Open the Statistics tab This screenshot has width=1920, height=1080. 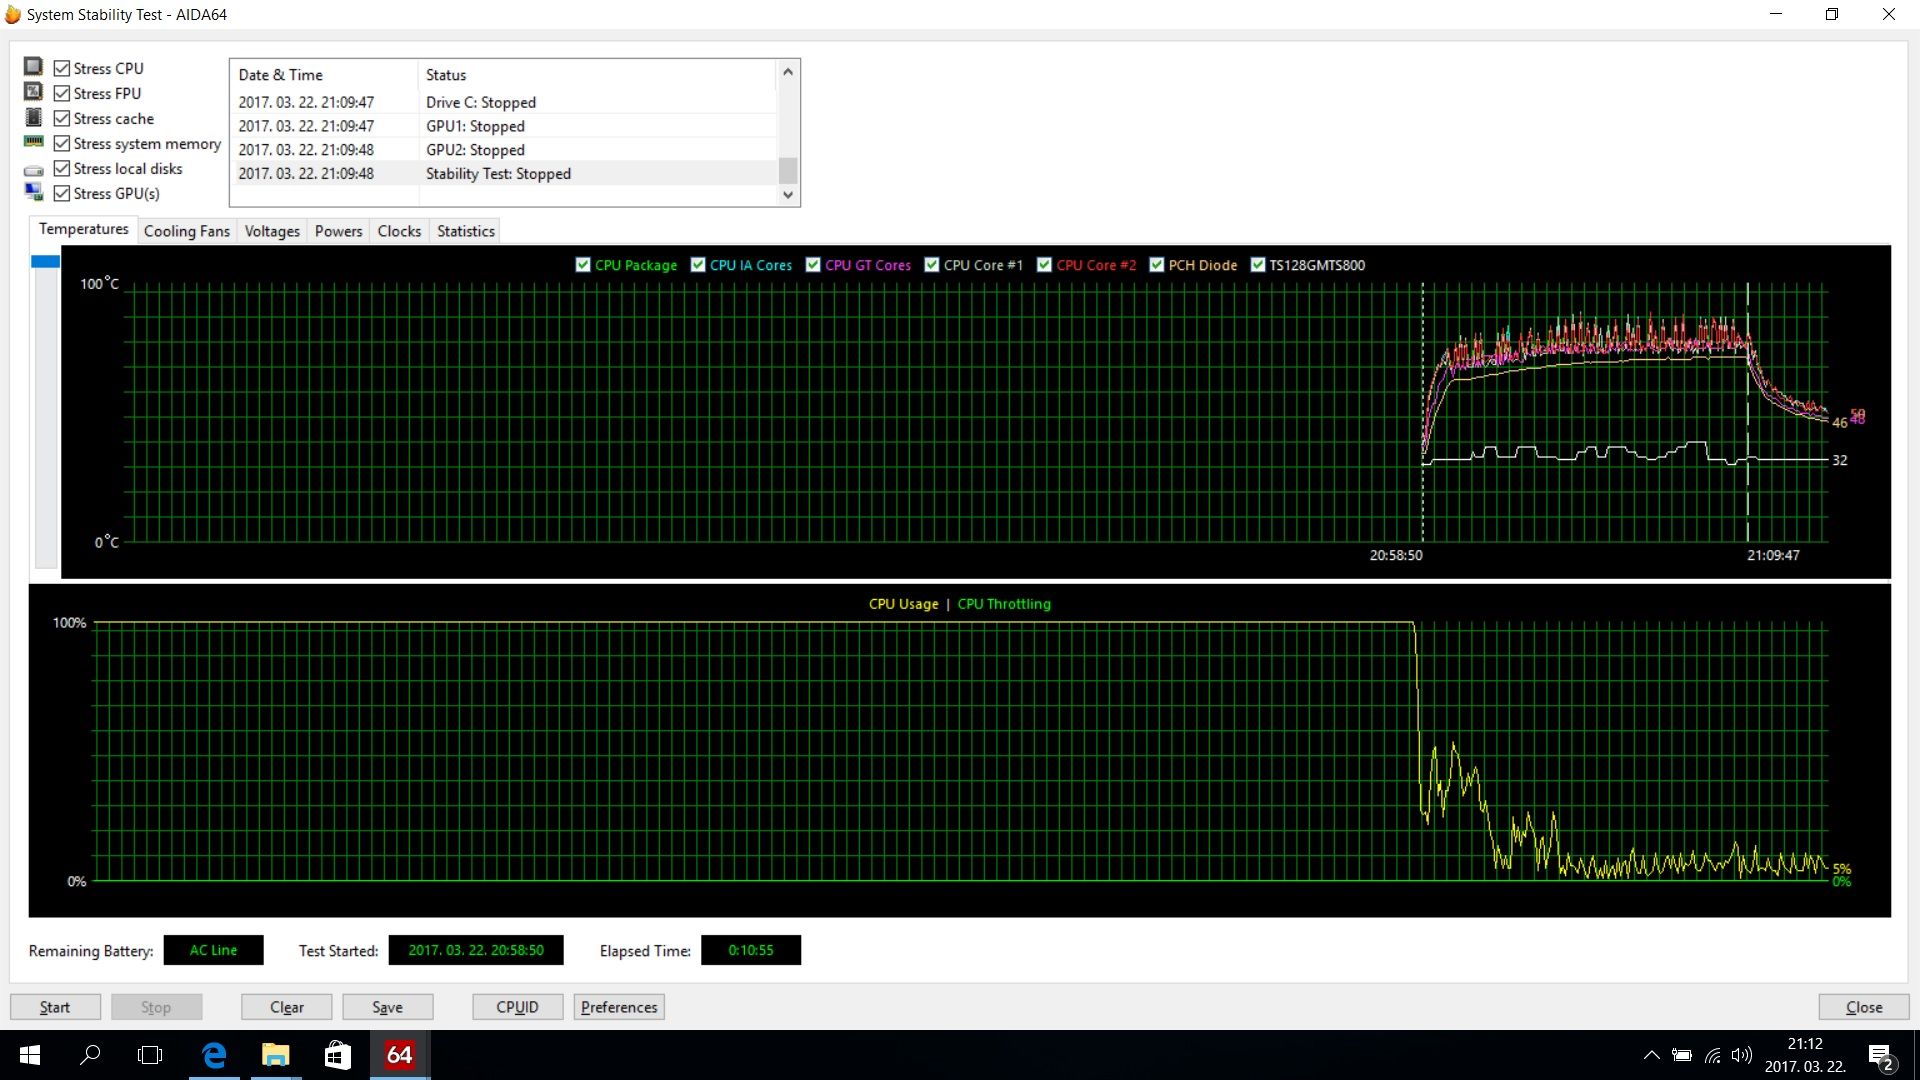465,231
